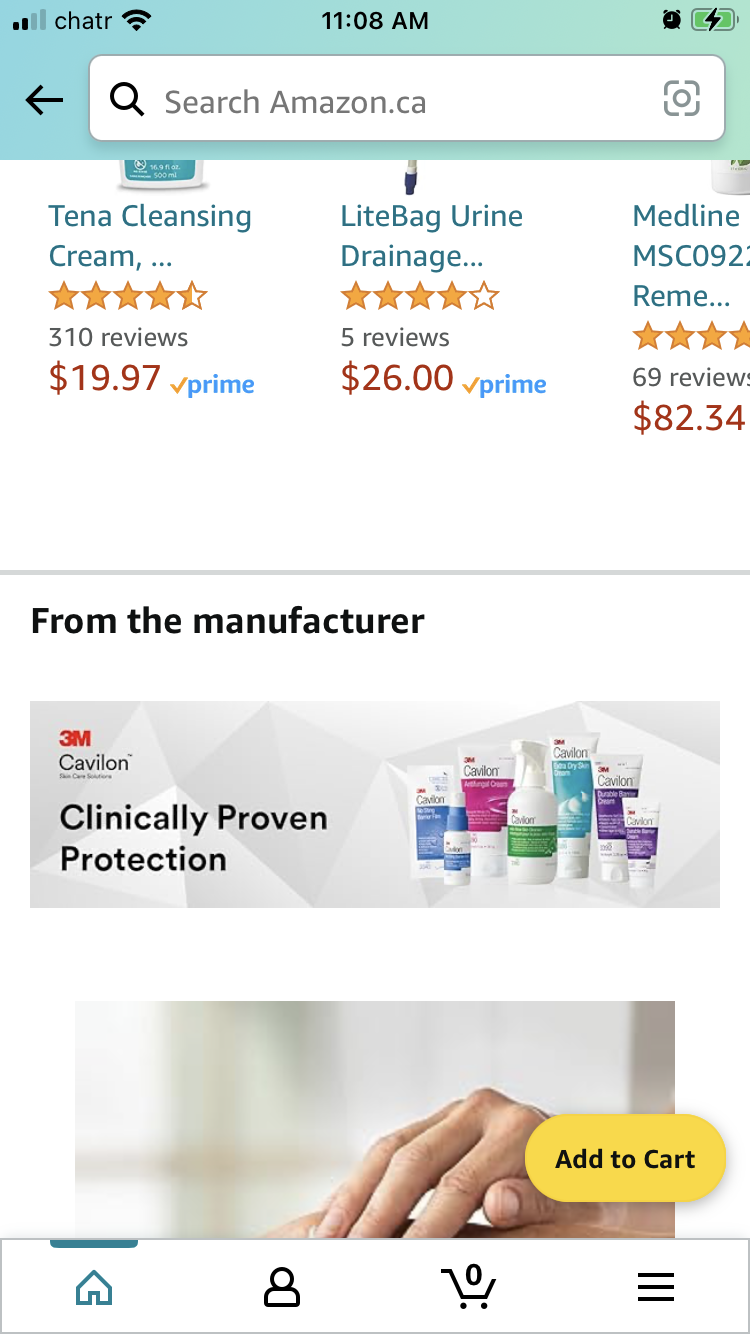750x1334 pixels.
Task: Open the Medline MSC092 product link
Action: (x=690, y=255)
